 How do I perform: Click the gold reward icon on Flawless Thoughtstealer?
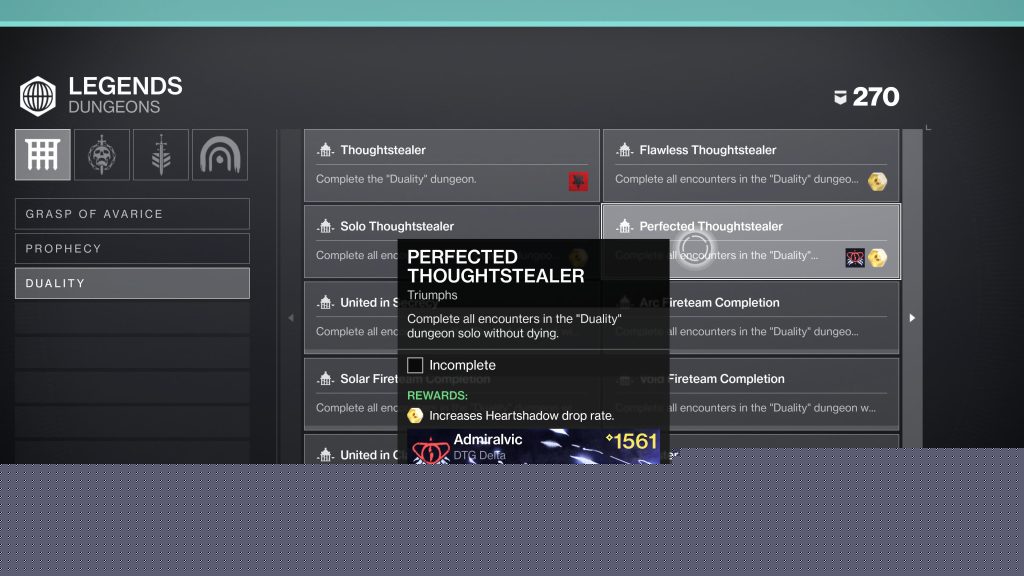(877, 181)
